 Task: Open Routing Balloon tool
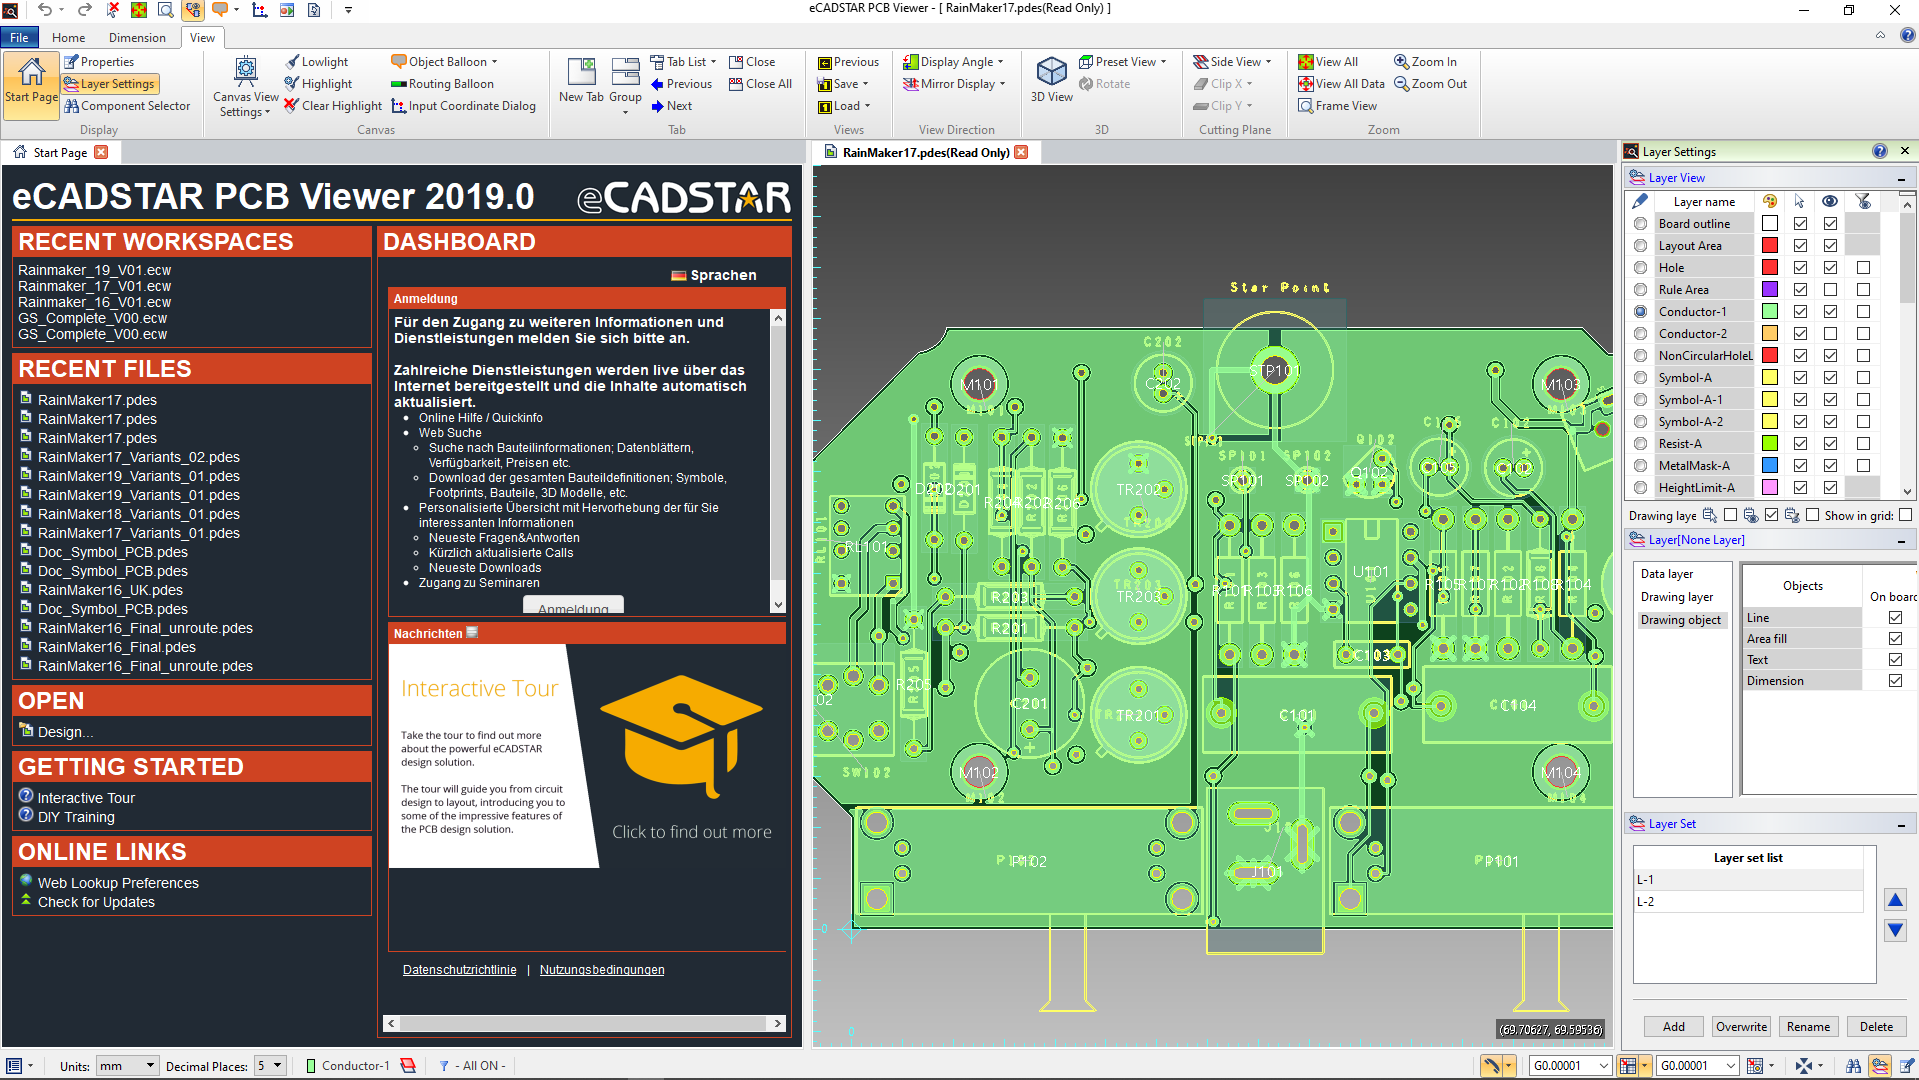coord(442,84)
